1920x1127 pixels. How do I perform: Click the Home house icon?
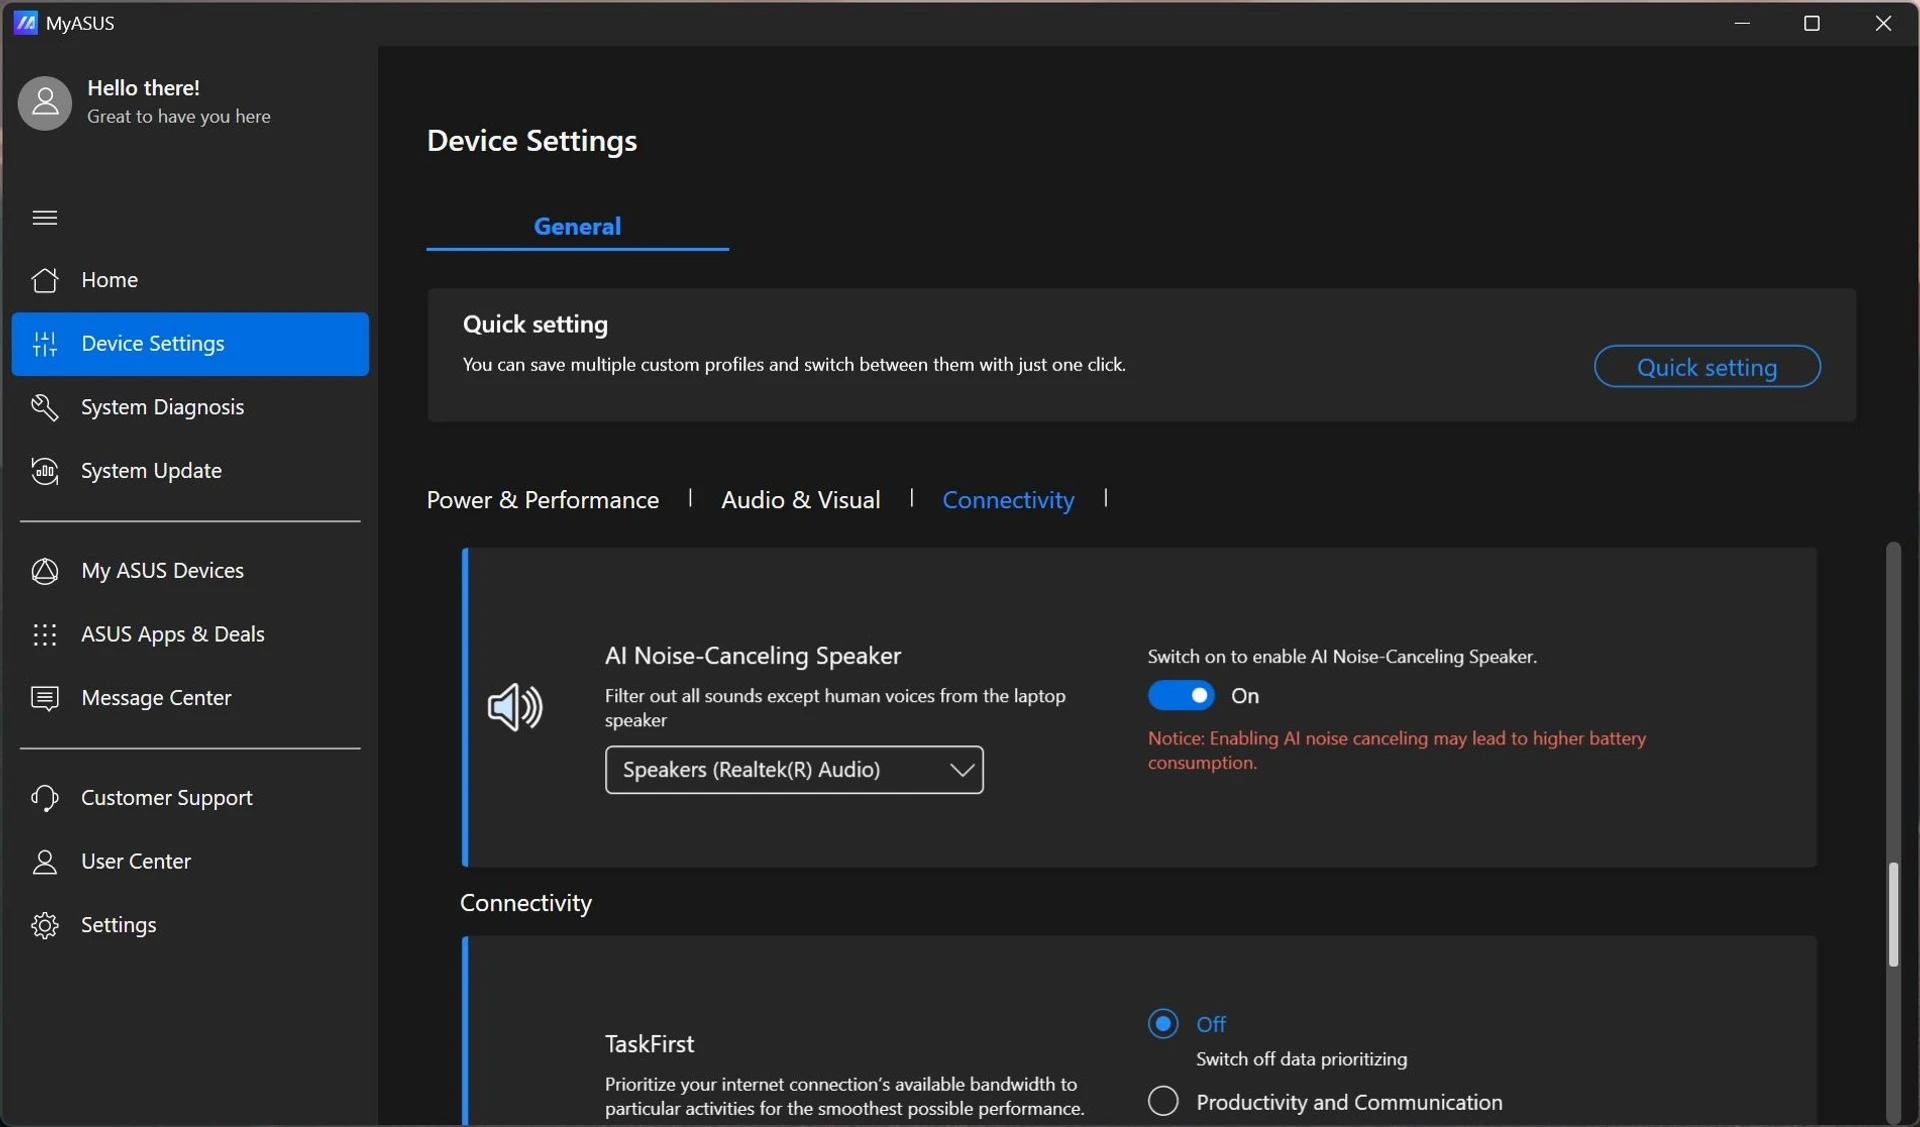(x=45, y=280)
